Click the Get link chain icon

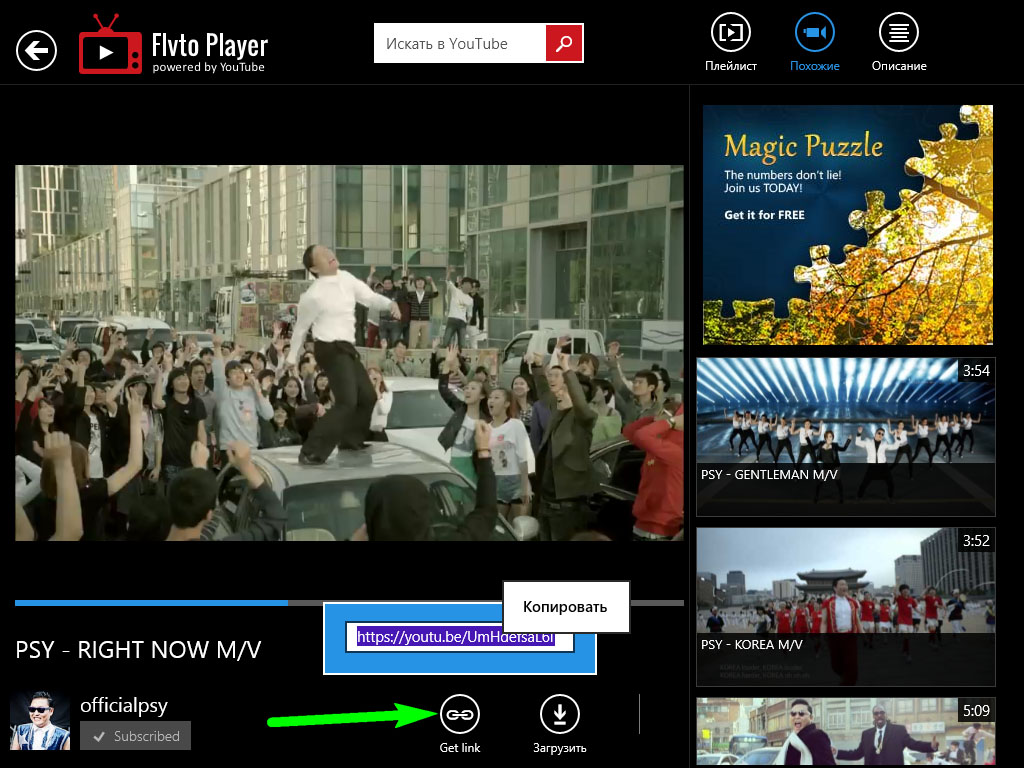pos(460,714)
